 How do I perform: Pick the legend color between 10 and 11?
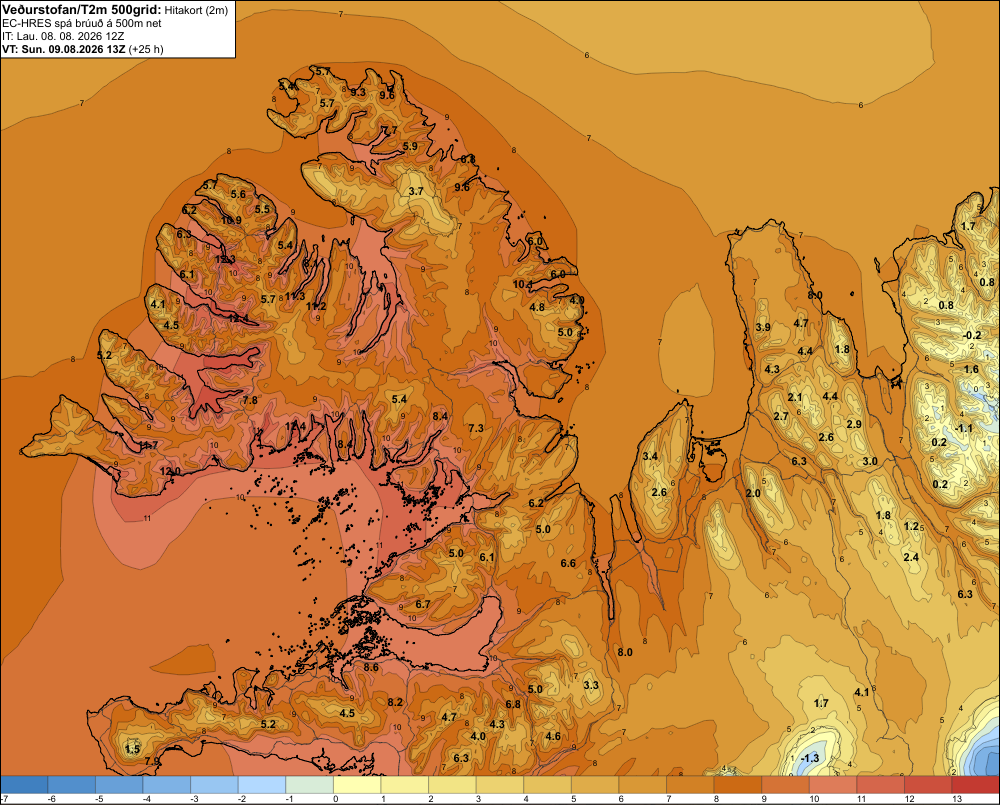[833, 785]
